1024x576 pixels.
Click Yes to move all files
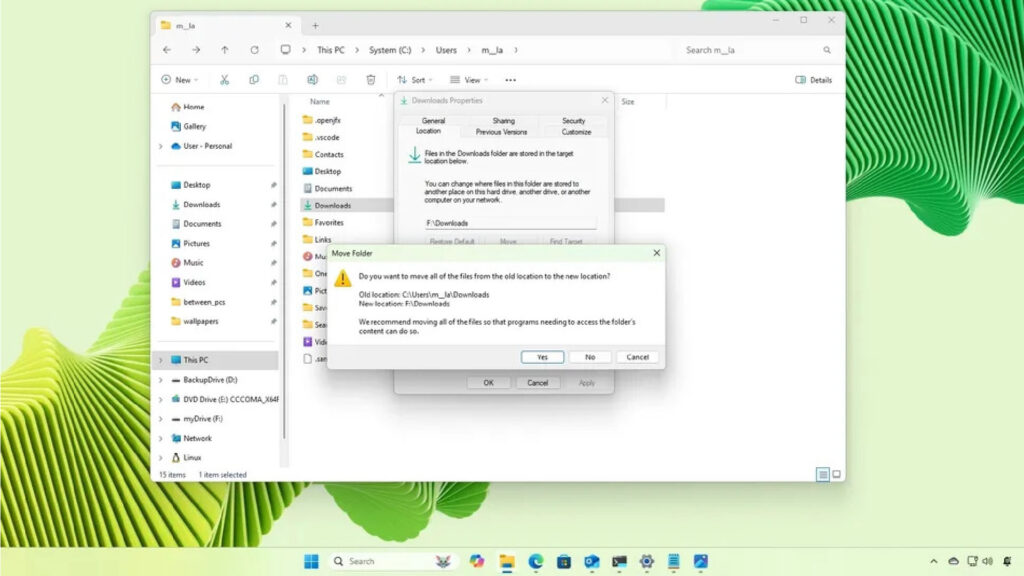click(x=542, y=357)
